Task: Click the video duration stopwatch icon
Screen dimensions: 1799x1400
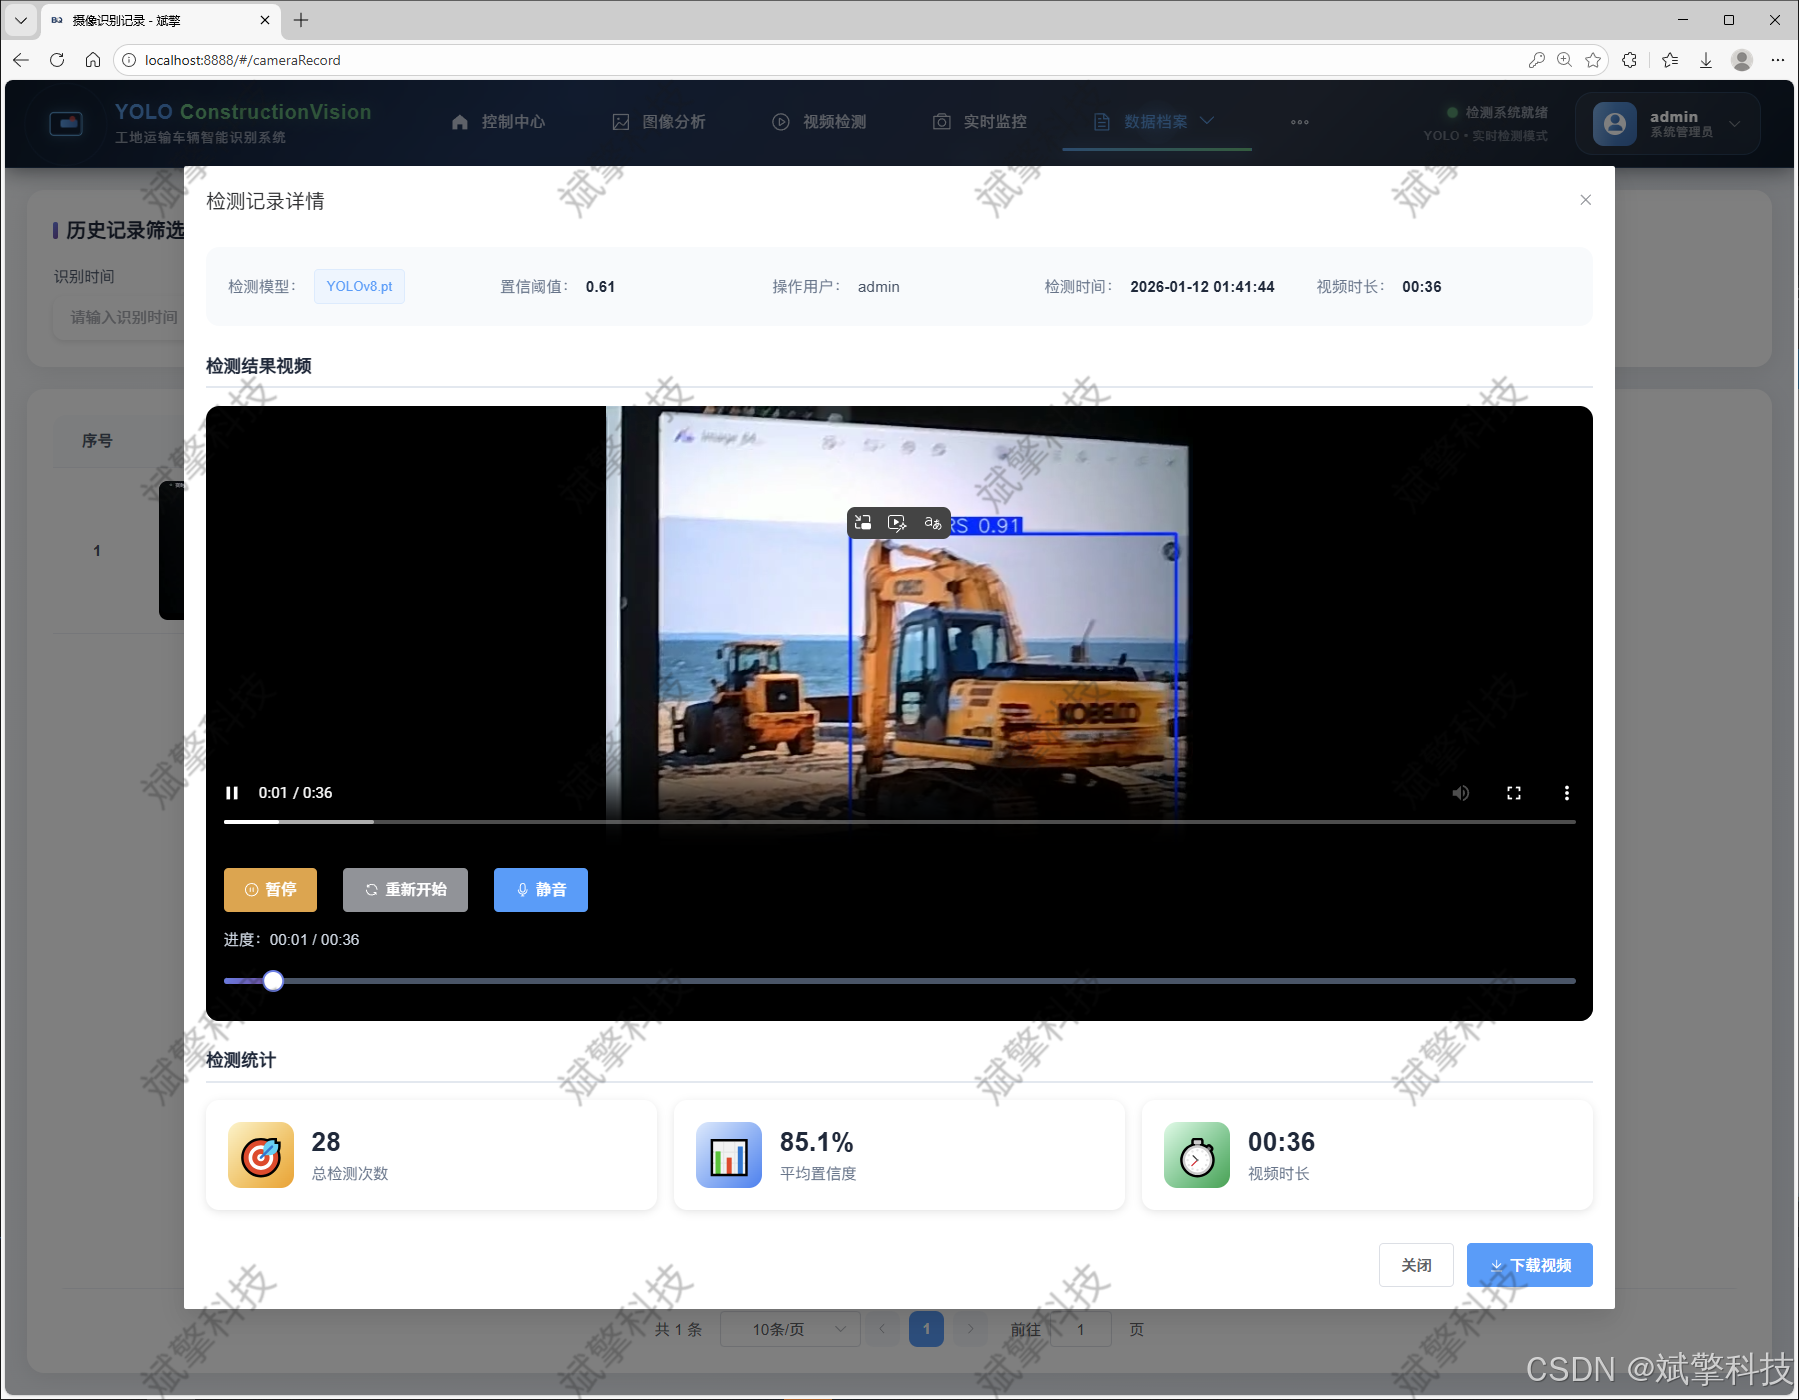Action: point(1197,1155)
